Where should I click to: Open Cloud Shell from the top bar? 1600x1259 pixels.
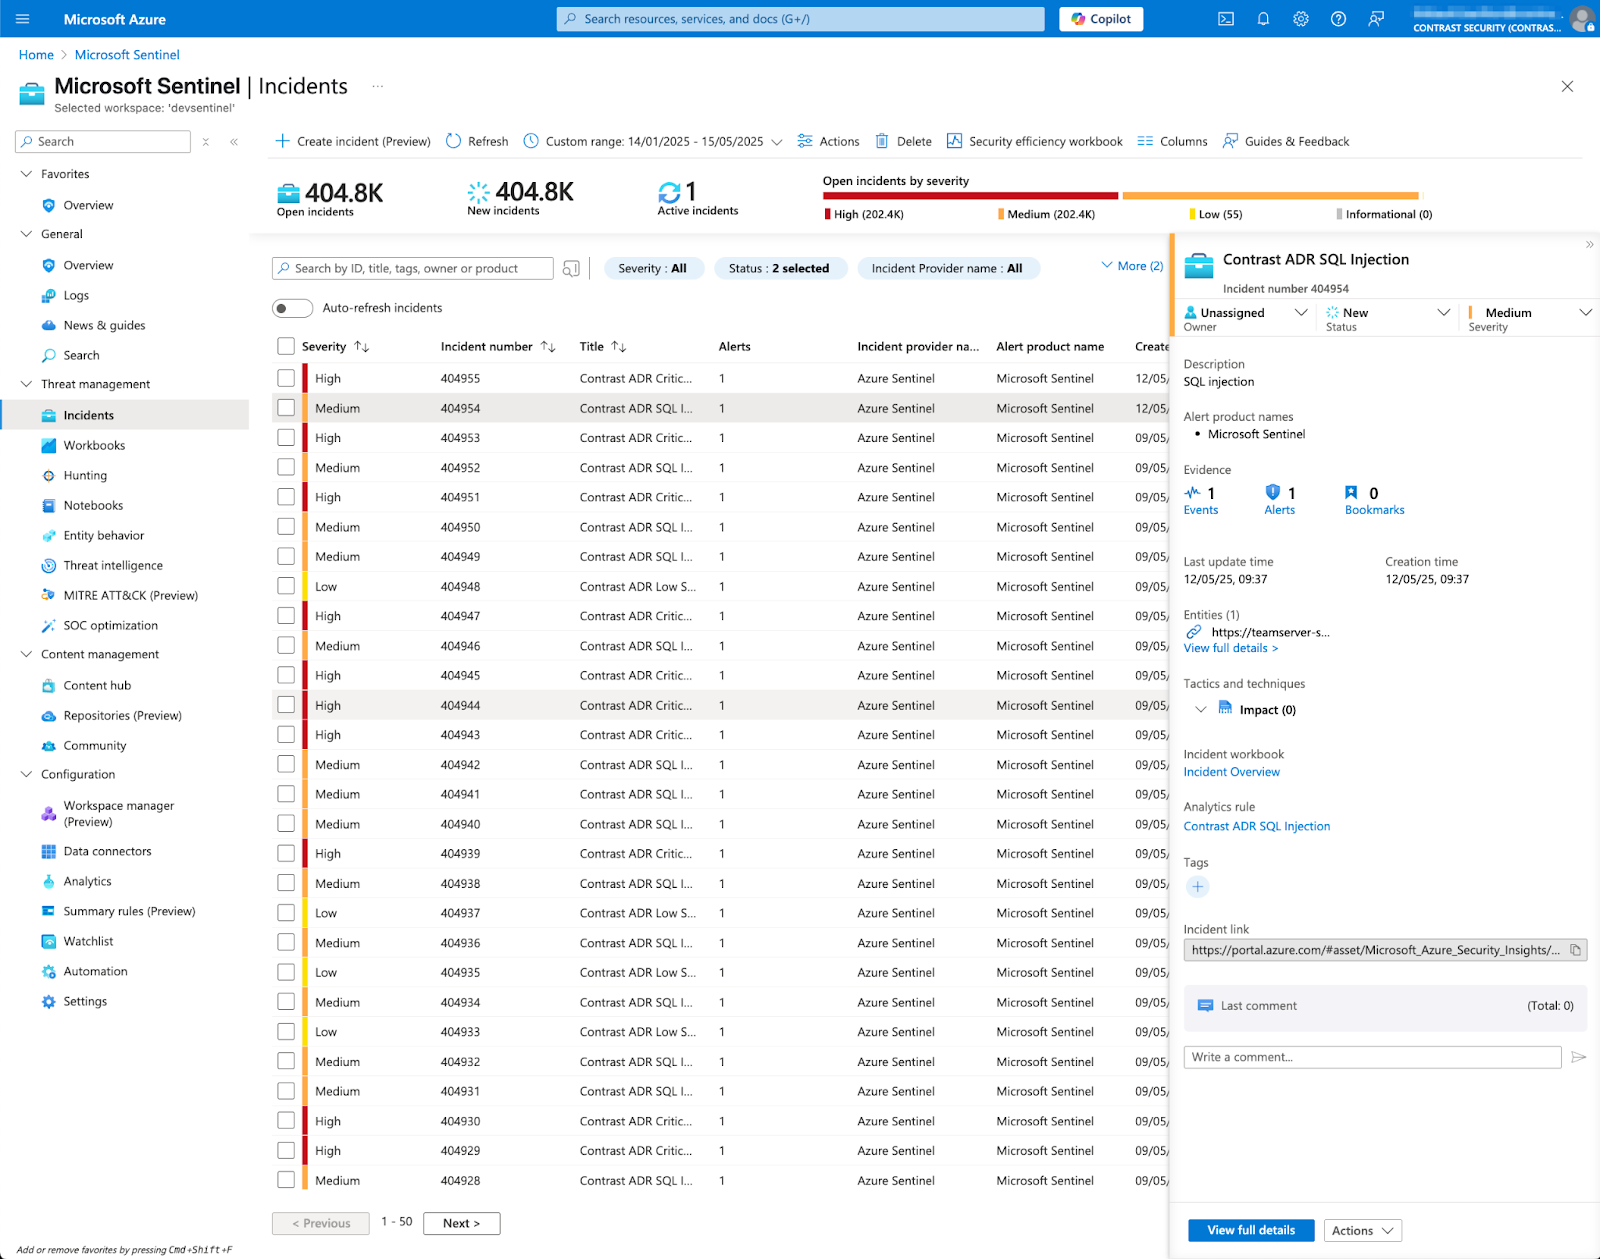click(1226, 19)
